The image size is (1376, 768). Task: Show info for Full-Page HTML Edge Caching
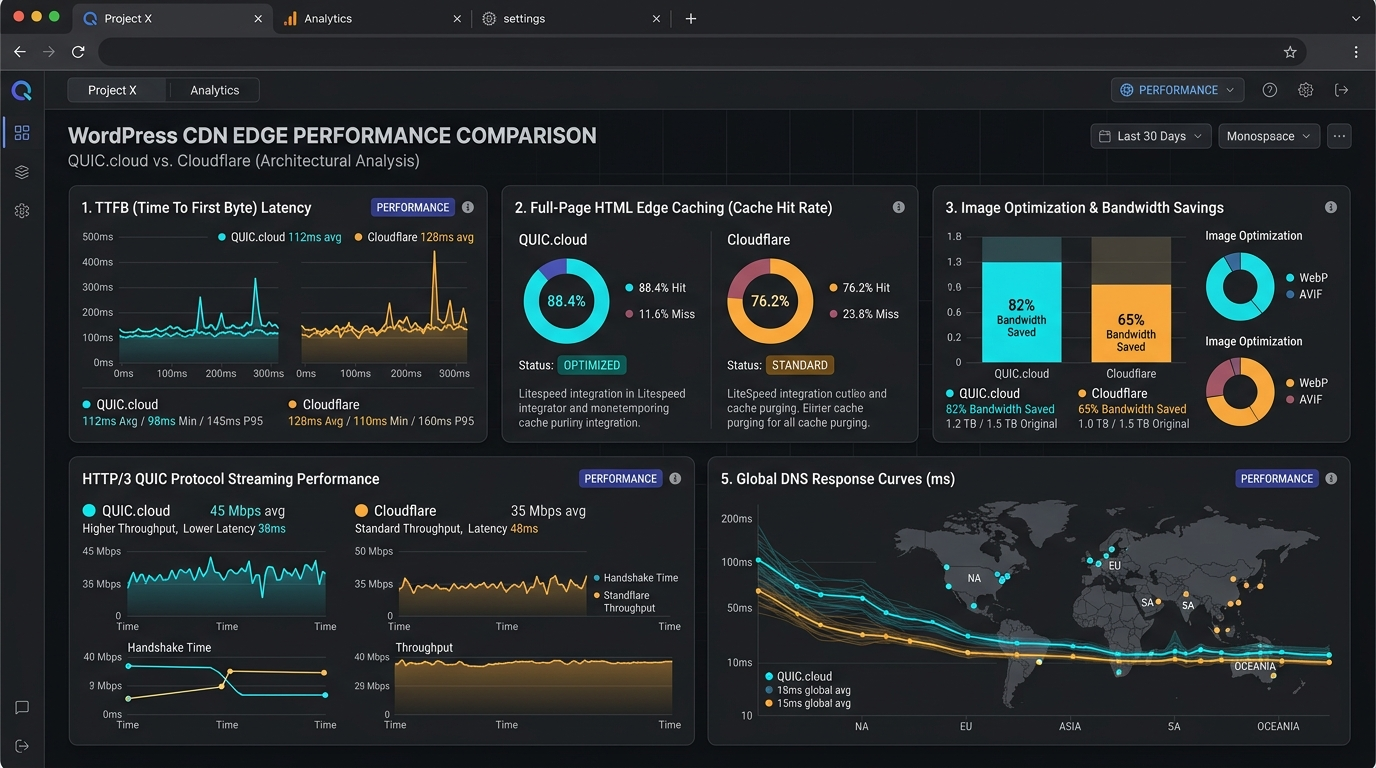pyautogui.click(x=898, y=207)
